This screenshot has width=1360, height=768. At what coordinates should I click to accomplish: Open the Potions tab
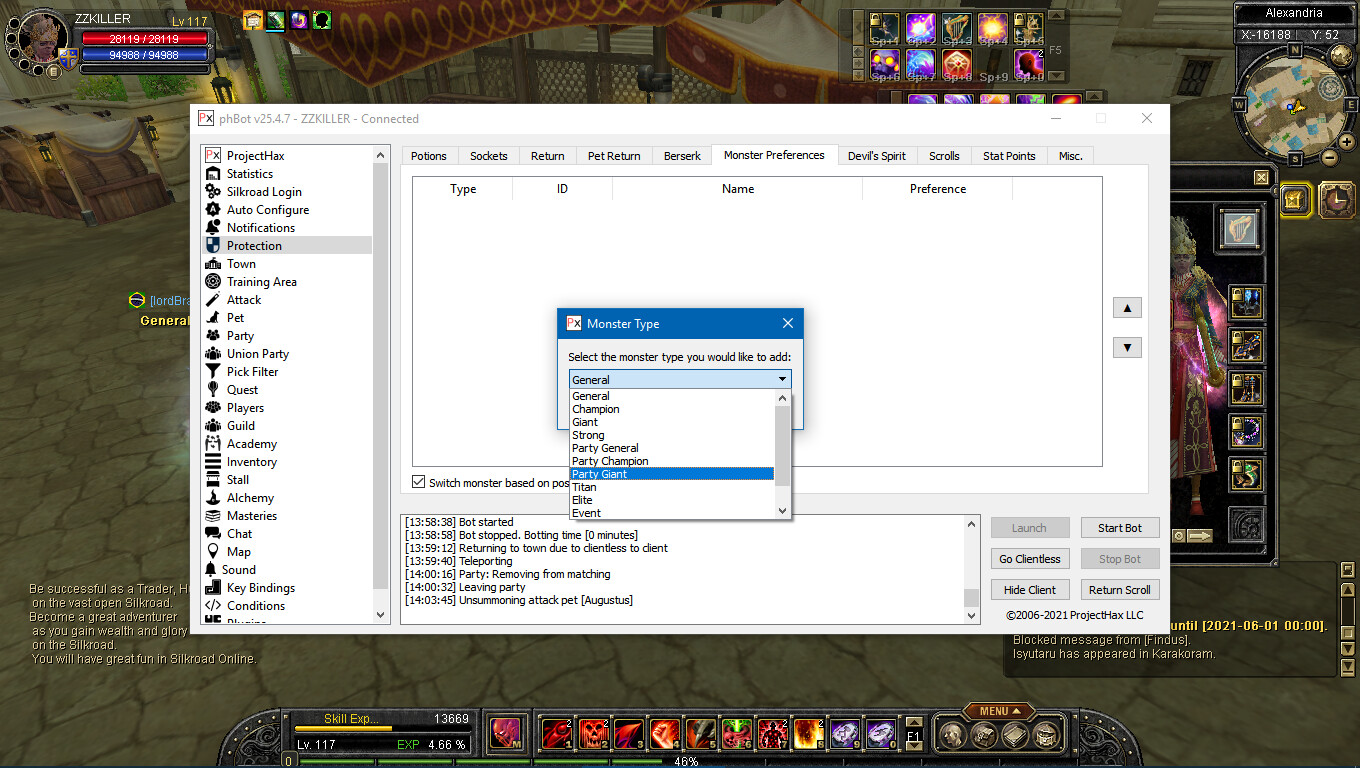(429, 156)
